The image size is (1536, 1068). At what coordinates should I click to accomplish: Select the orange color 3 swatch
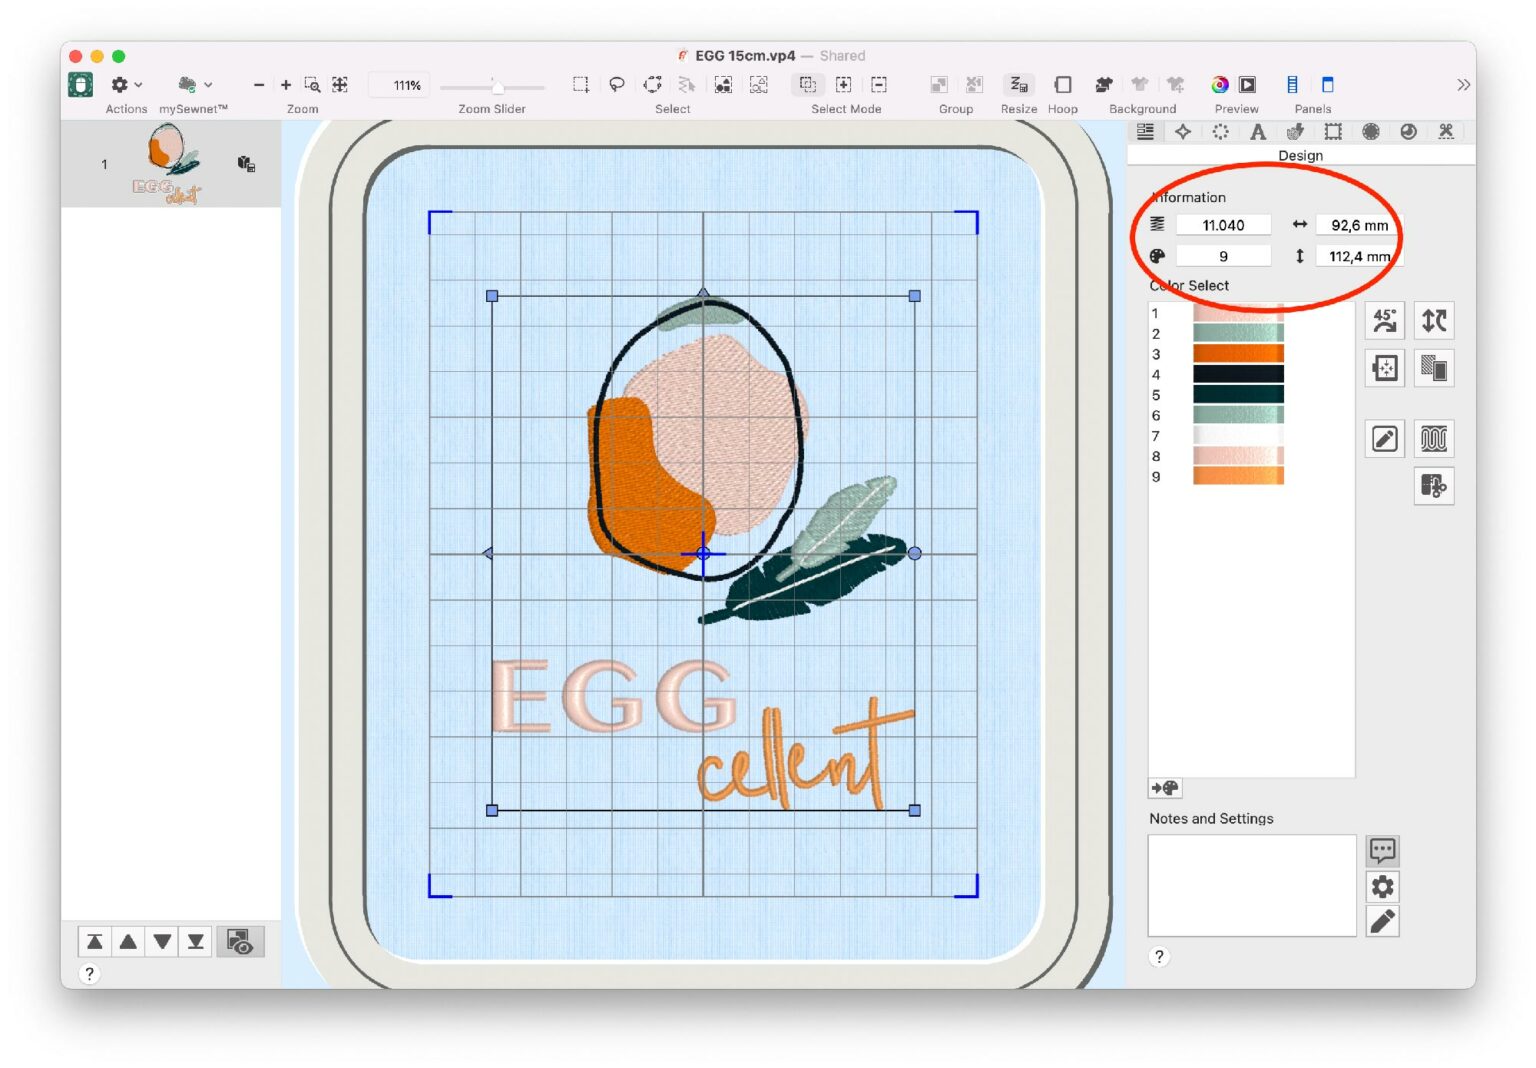pyautogui.click(x=1237, y=354)
